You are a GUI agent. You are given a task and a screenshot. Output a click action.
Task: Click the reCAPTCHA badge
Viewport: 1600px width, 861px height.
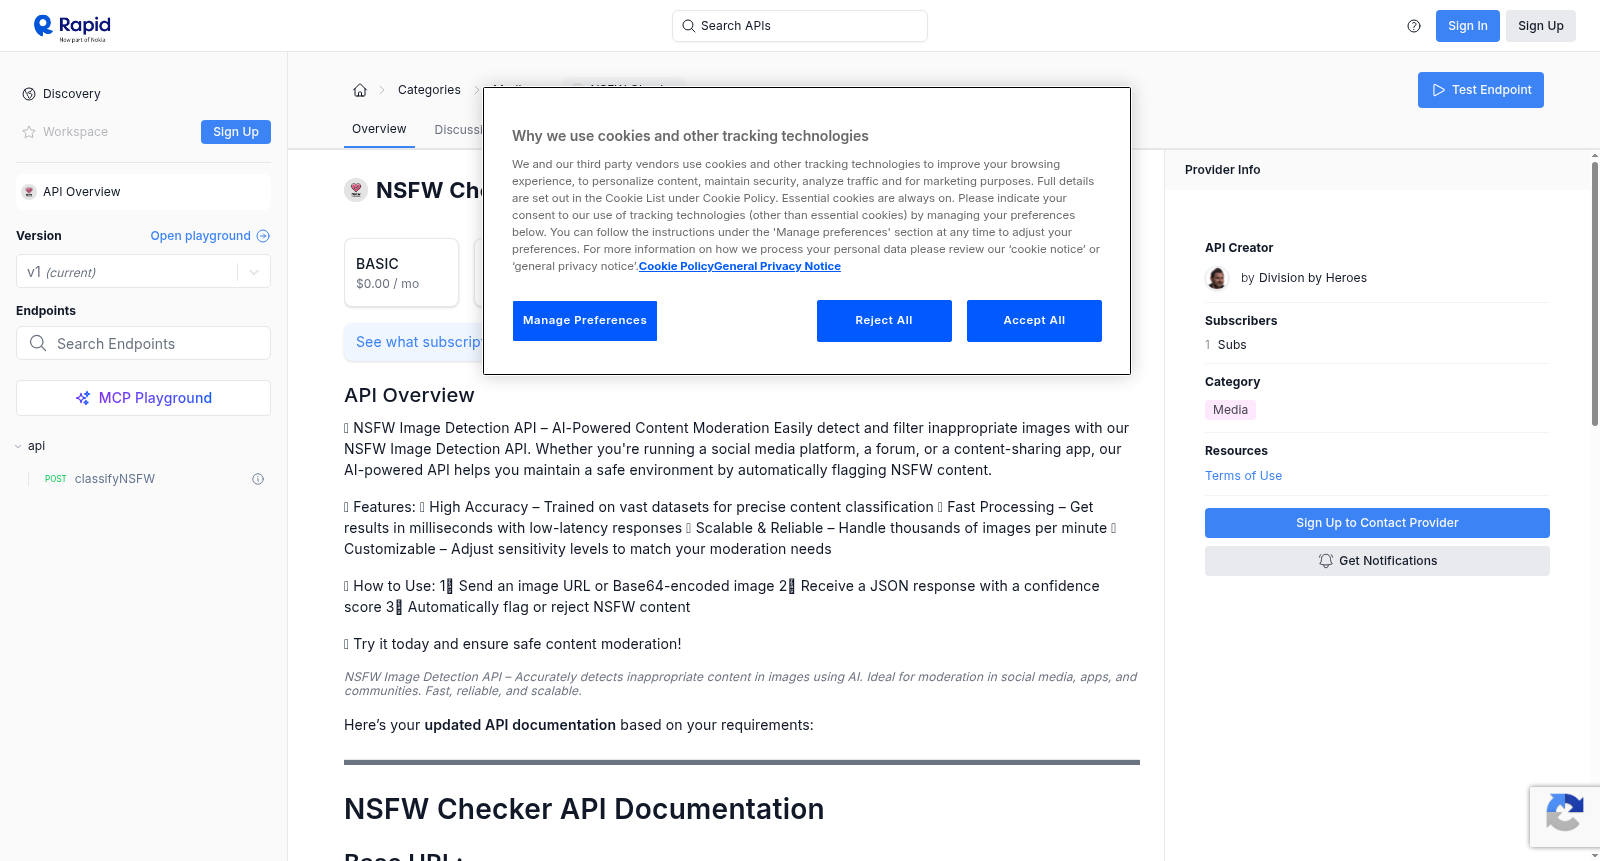click(1564, 817)
